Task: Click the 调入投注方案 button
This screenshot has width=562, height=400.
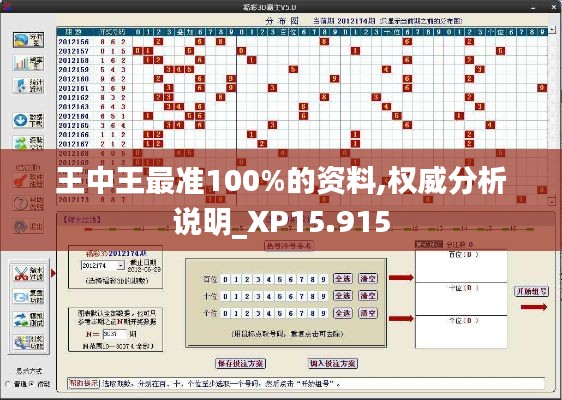Action: tap(333, 363)
